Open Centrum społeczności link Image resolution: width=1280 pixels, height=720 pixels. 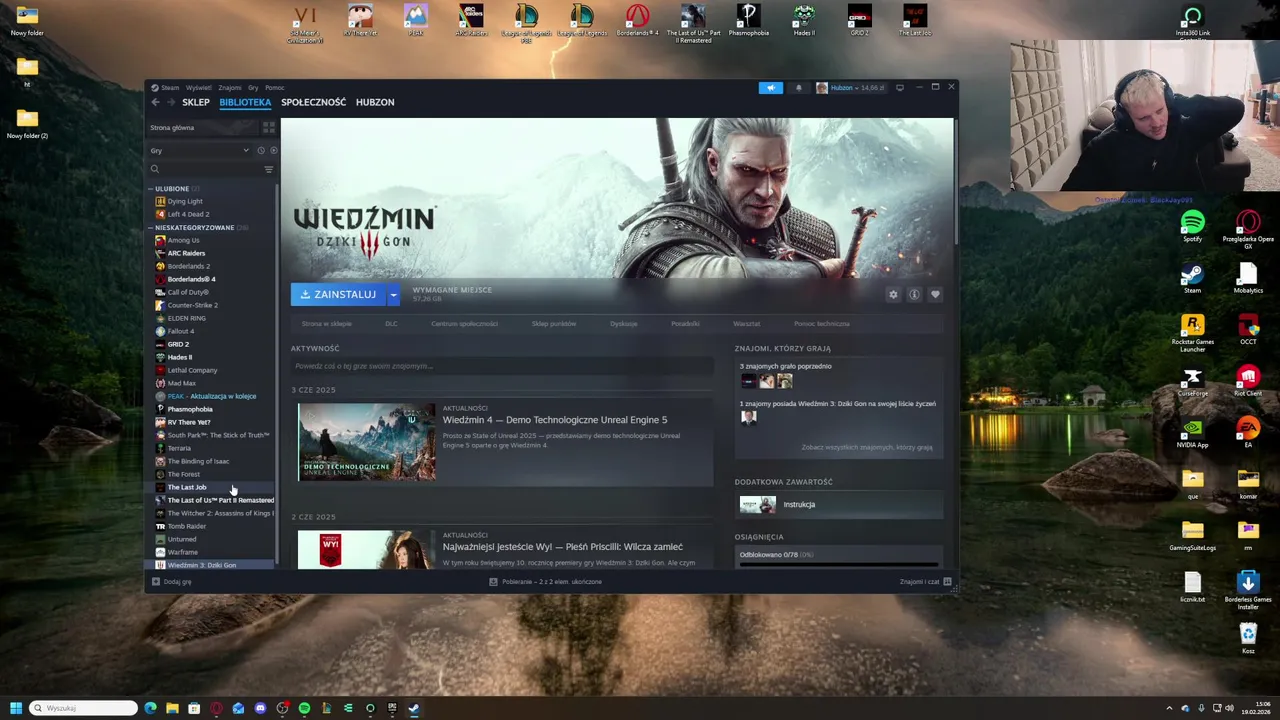tap(464, 324)
